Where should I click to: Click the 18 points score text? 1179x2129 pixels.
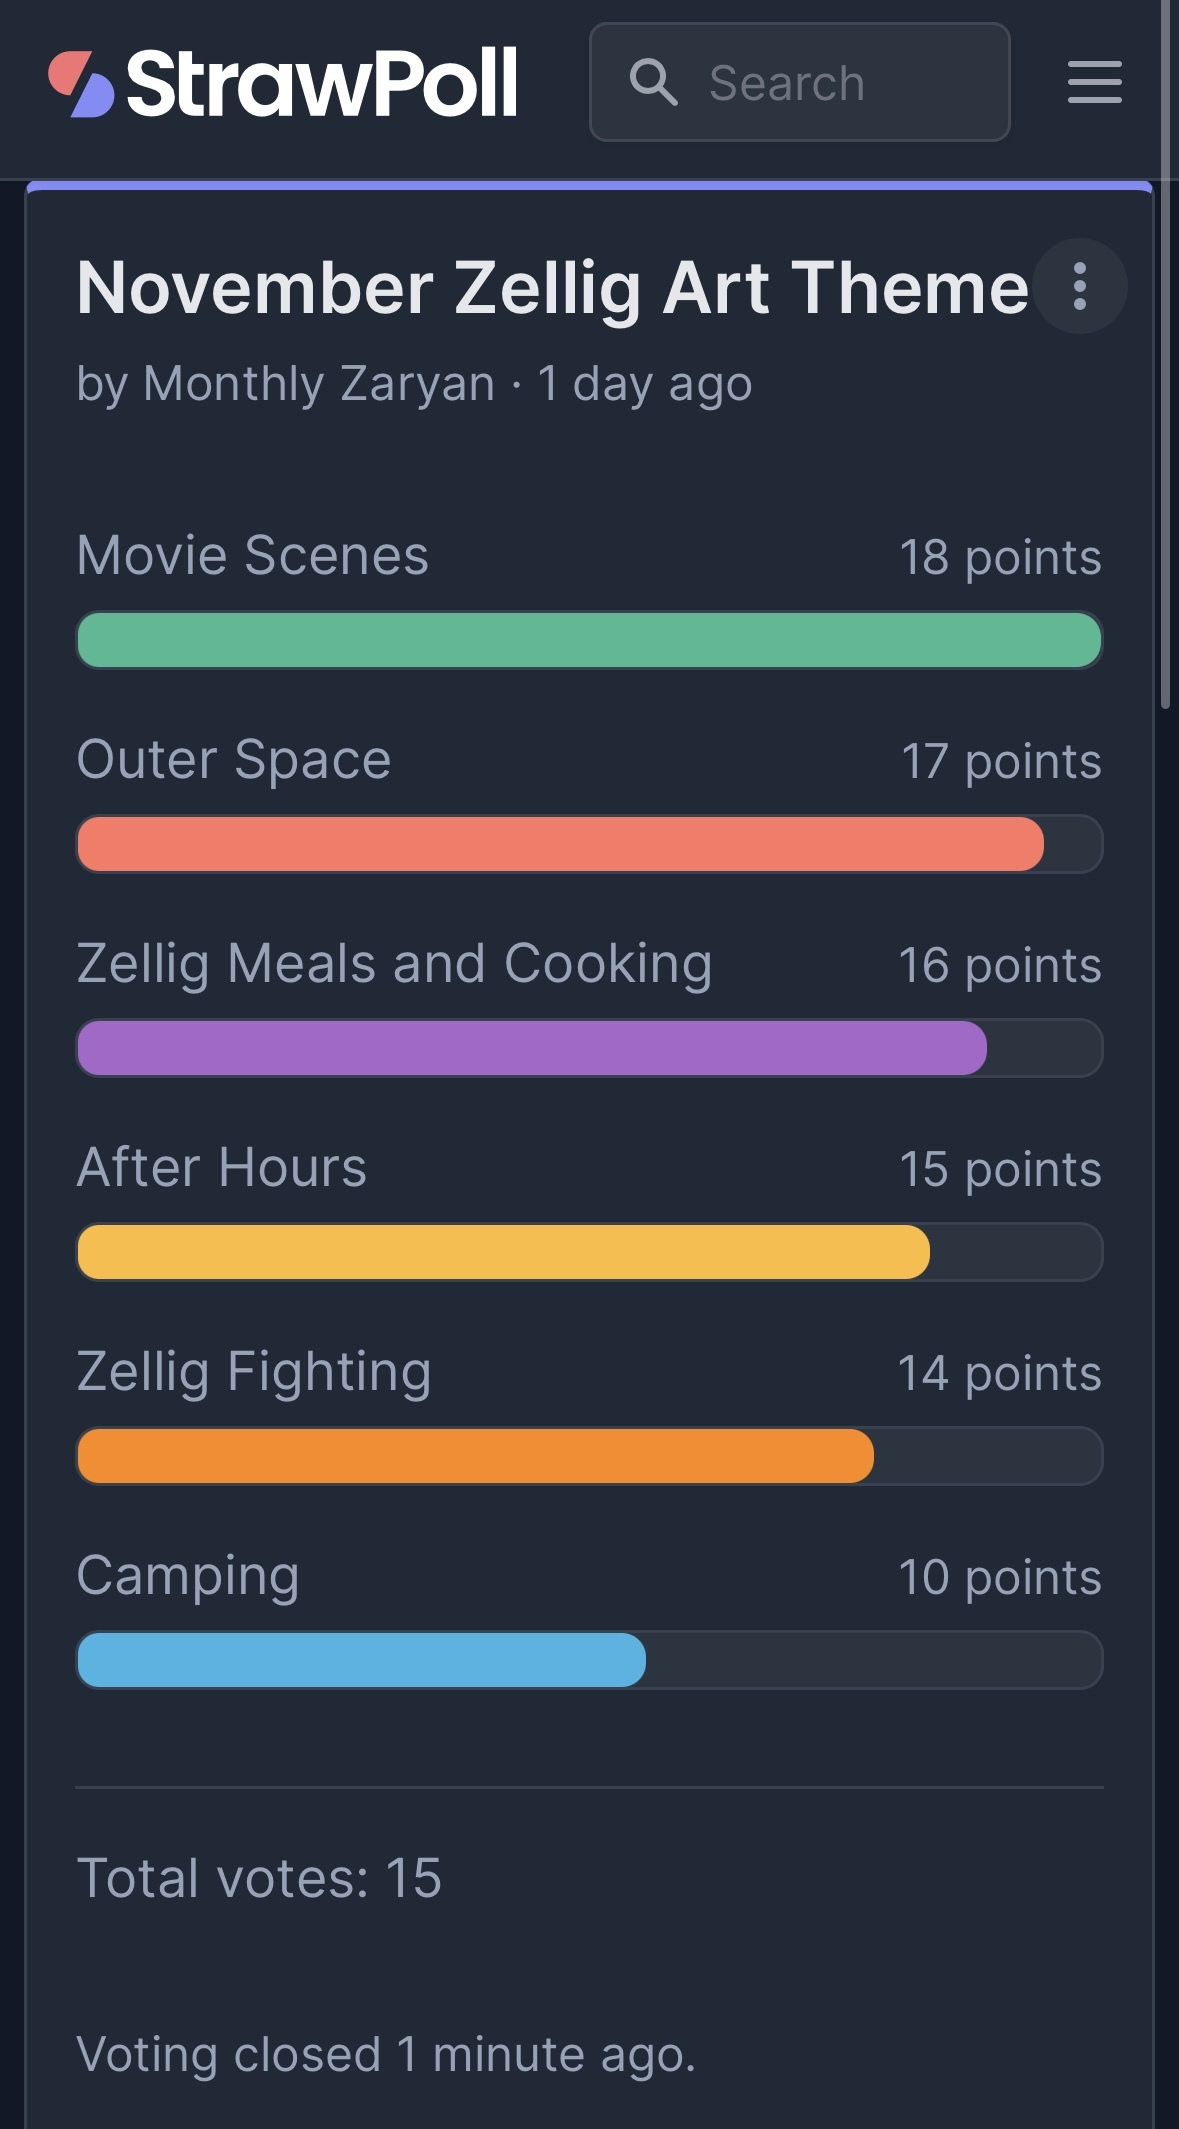click(x=999, y=558)
